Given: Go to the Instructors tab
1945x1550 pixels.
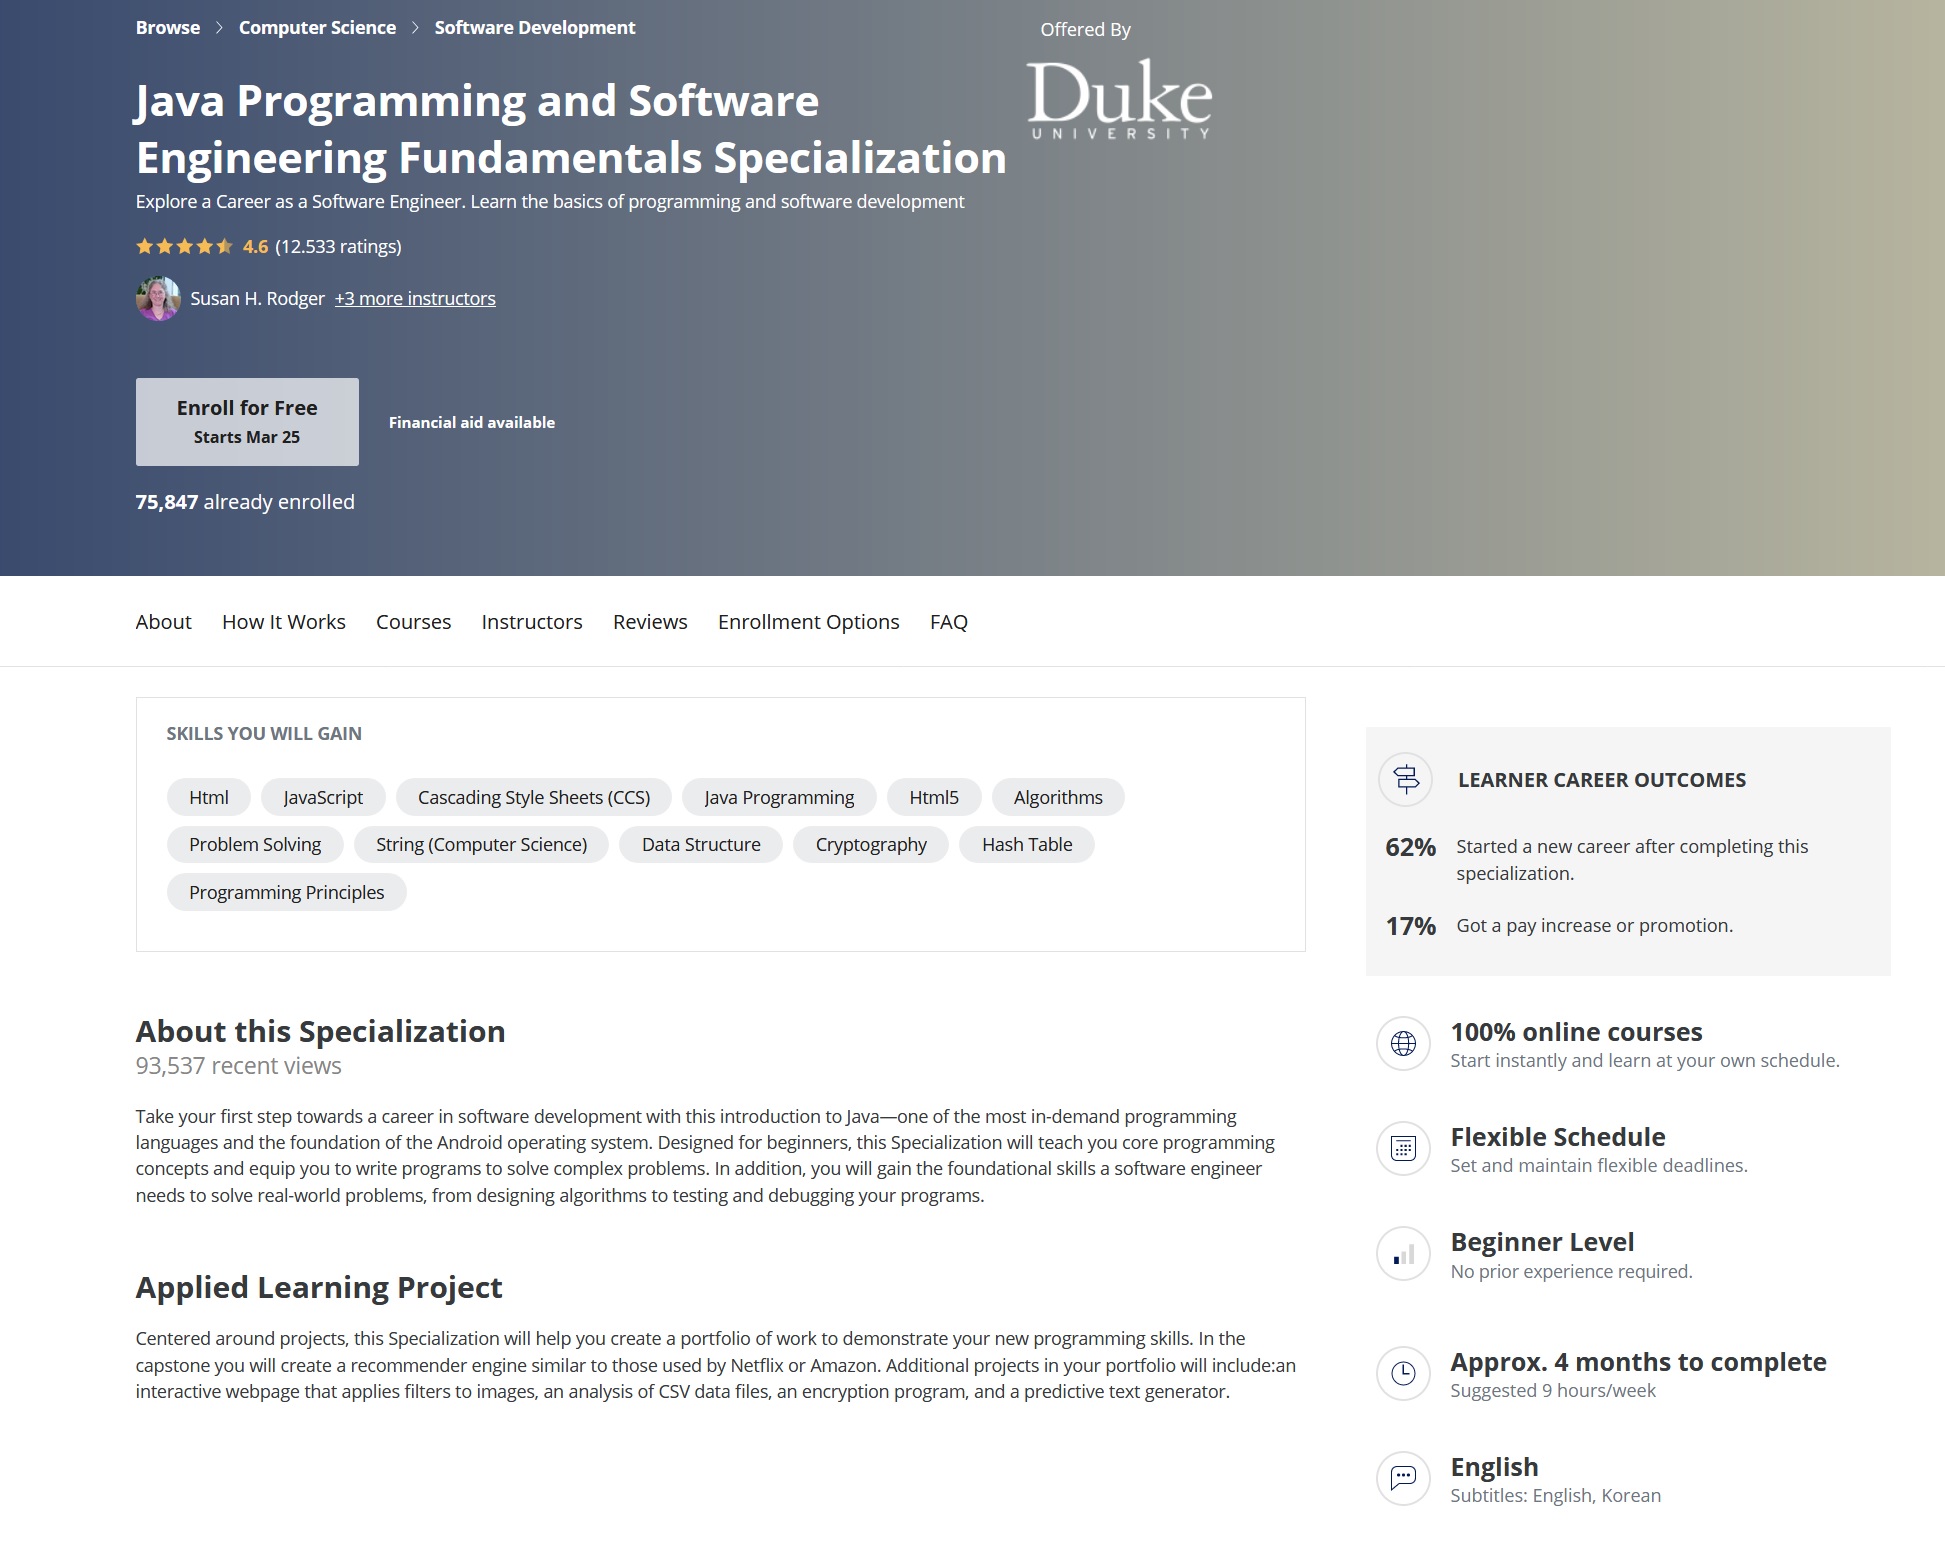Looking at the screenshot, I should (532, 622).
